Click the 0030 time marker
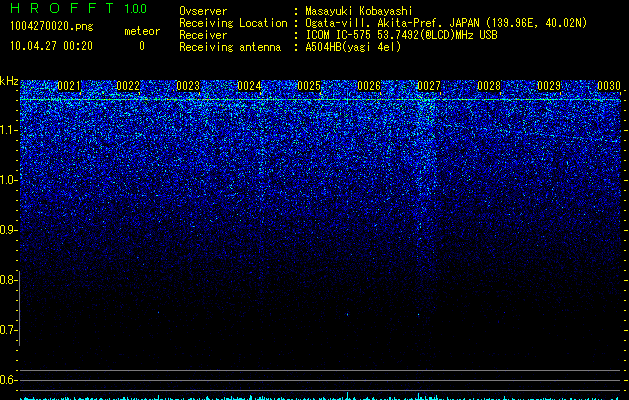Image resolution: width=629 pixels, height=400 pixels. pos(609,86)
